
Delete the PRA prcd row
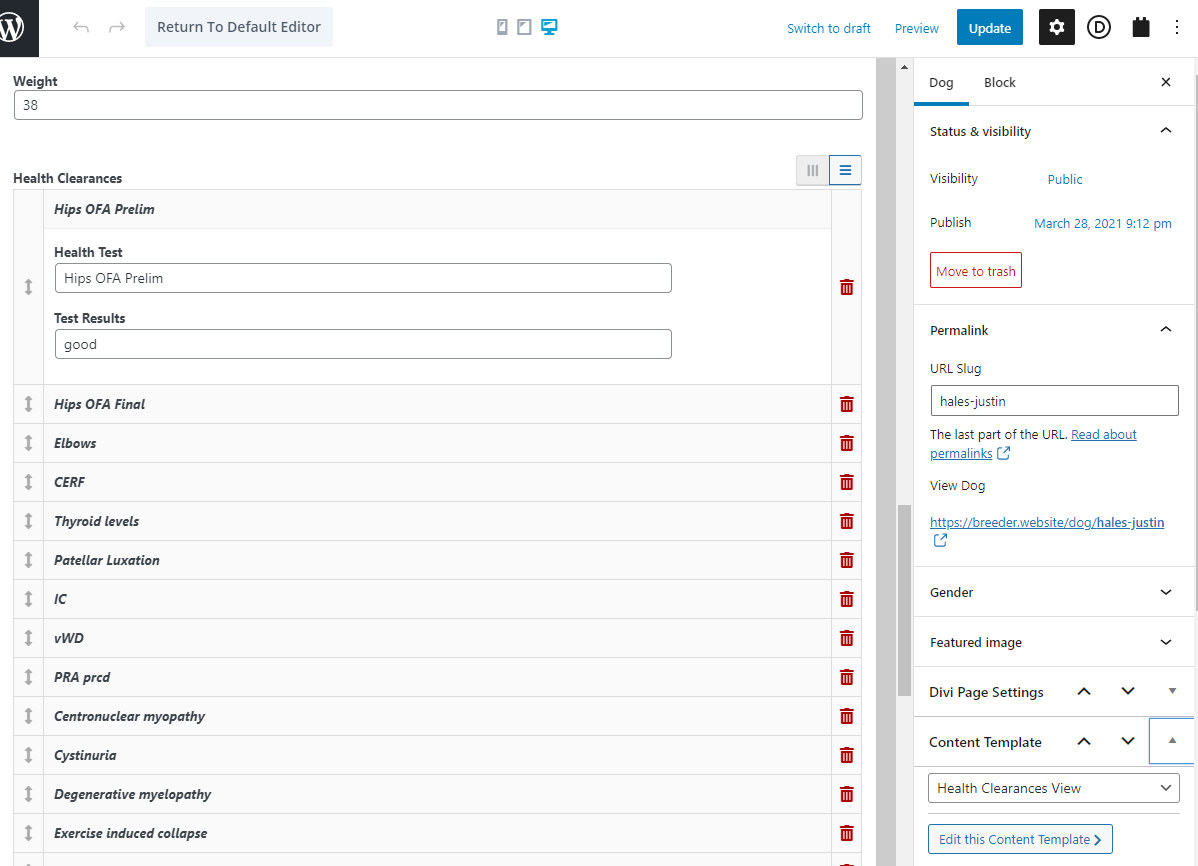pos(847,677)
